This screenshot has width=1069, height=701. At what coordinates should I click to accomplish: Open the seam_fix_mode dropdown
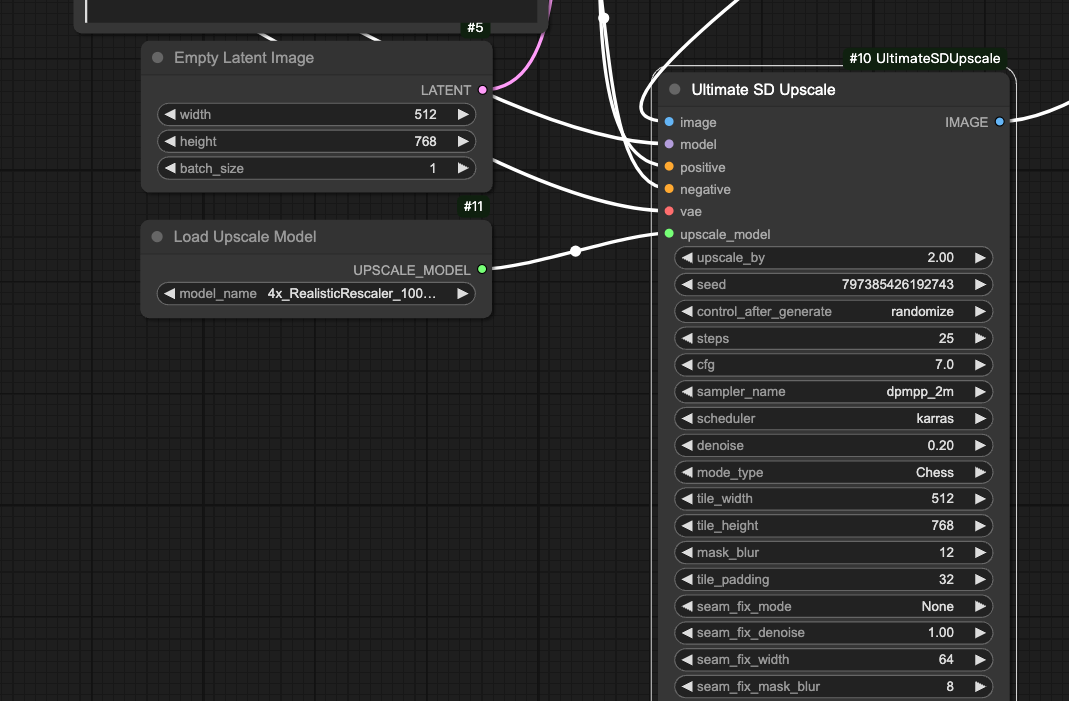click(833, 606)
